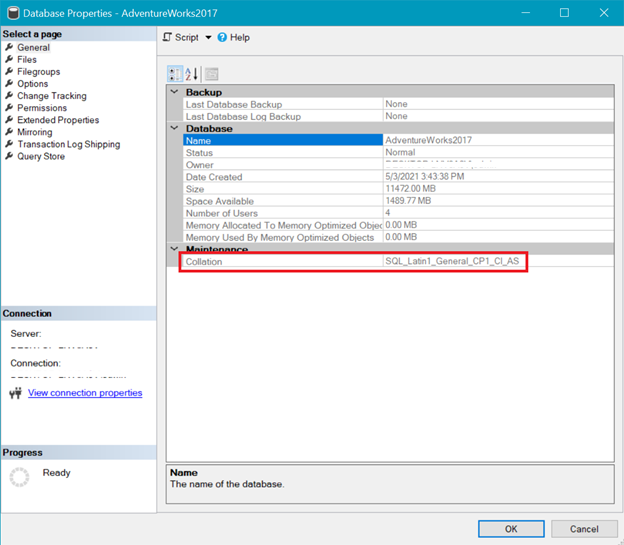
Task: Select the Size property row
Action: tap(398, 189)
